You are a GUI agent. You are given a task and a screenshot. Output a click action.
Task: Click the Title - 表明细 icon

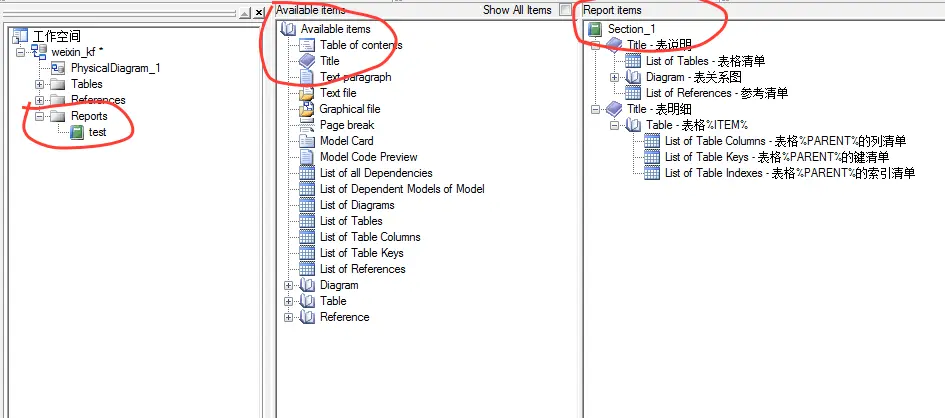[614, 109]
